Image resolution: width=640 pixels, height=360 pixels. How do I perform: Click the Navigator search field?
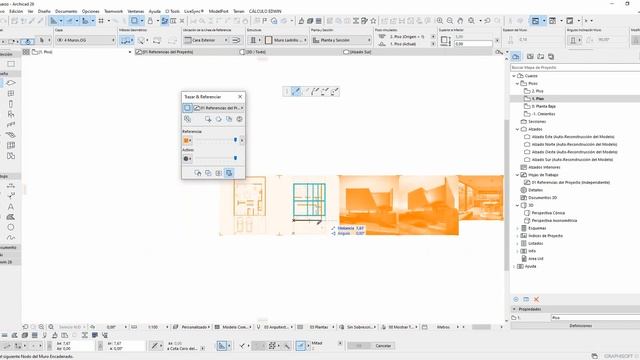point(575,67)
